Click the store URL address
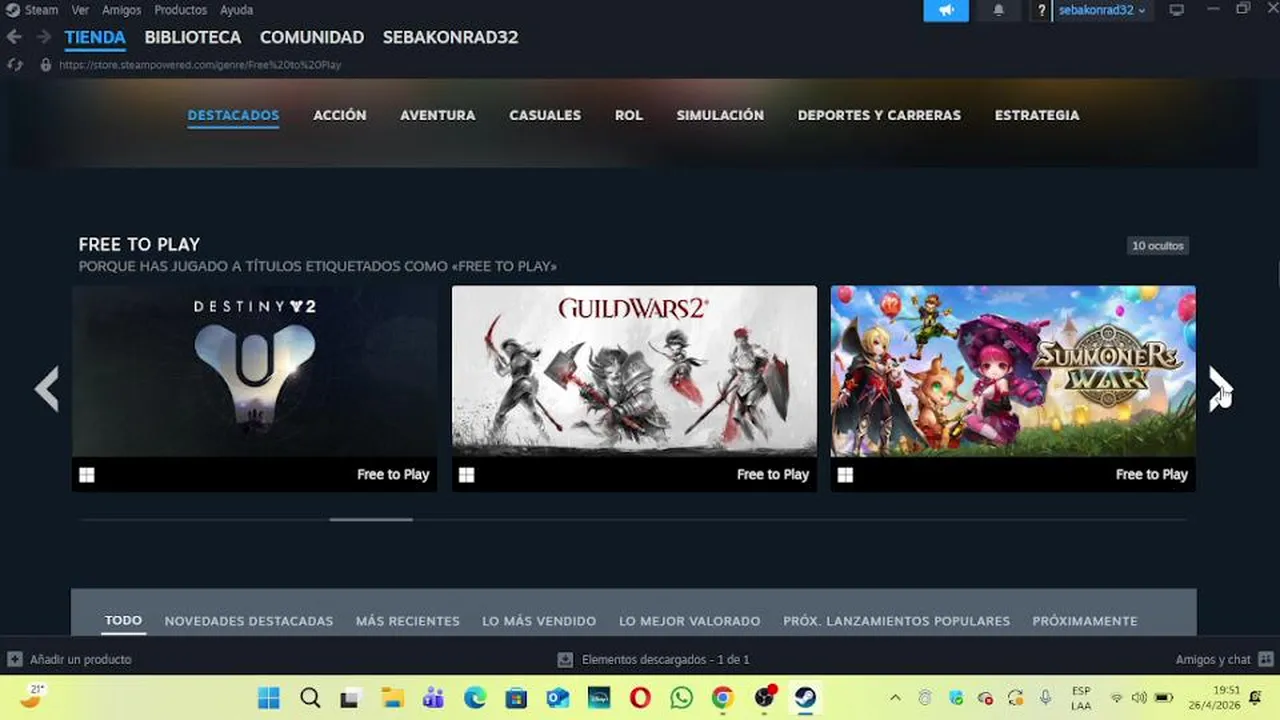Viewport: 1280px width, 720px height. click(200, 65)
